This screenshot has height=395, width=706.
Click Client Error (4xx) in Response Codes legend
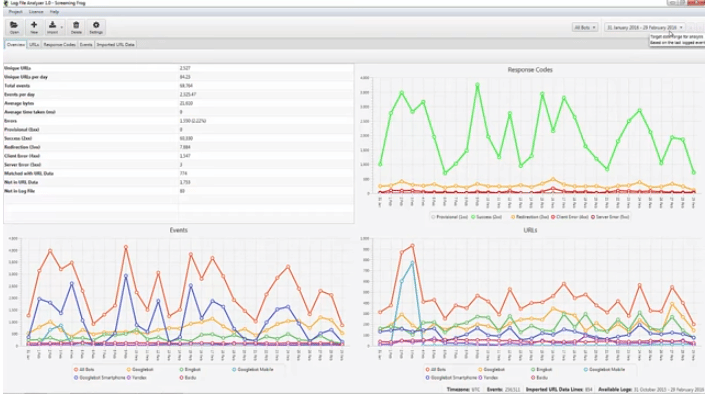tap(570, 217)
